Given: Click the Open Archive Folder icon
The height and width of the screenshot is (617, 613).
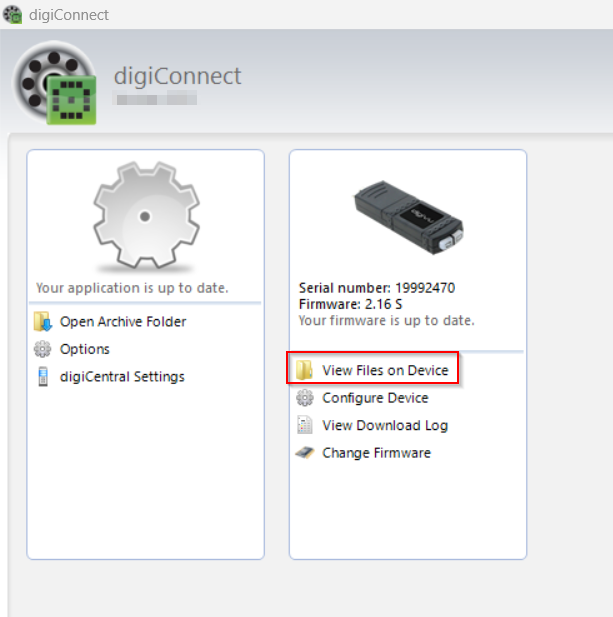Looking at the screenshot, I should click(x=42, y=321).
